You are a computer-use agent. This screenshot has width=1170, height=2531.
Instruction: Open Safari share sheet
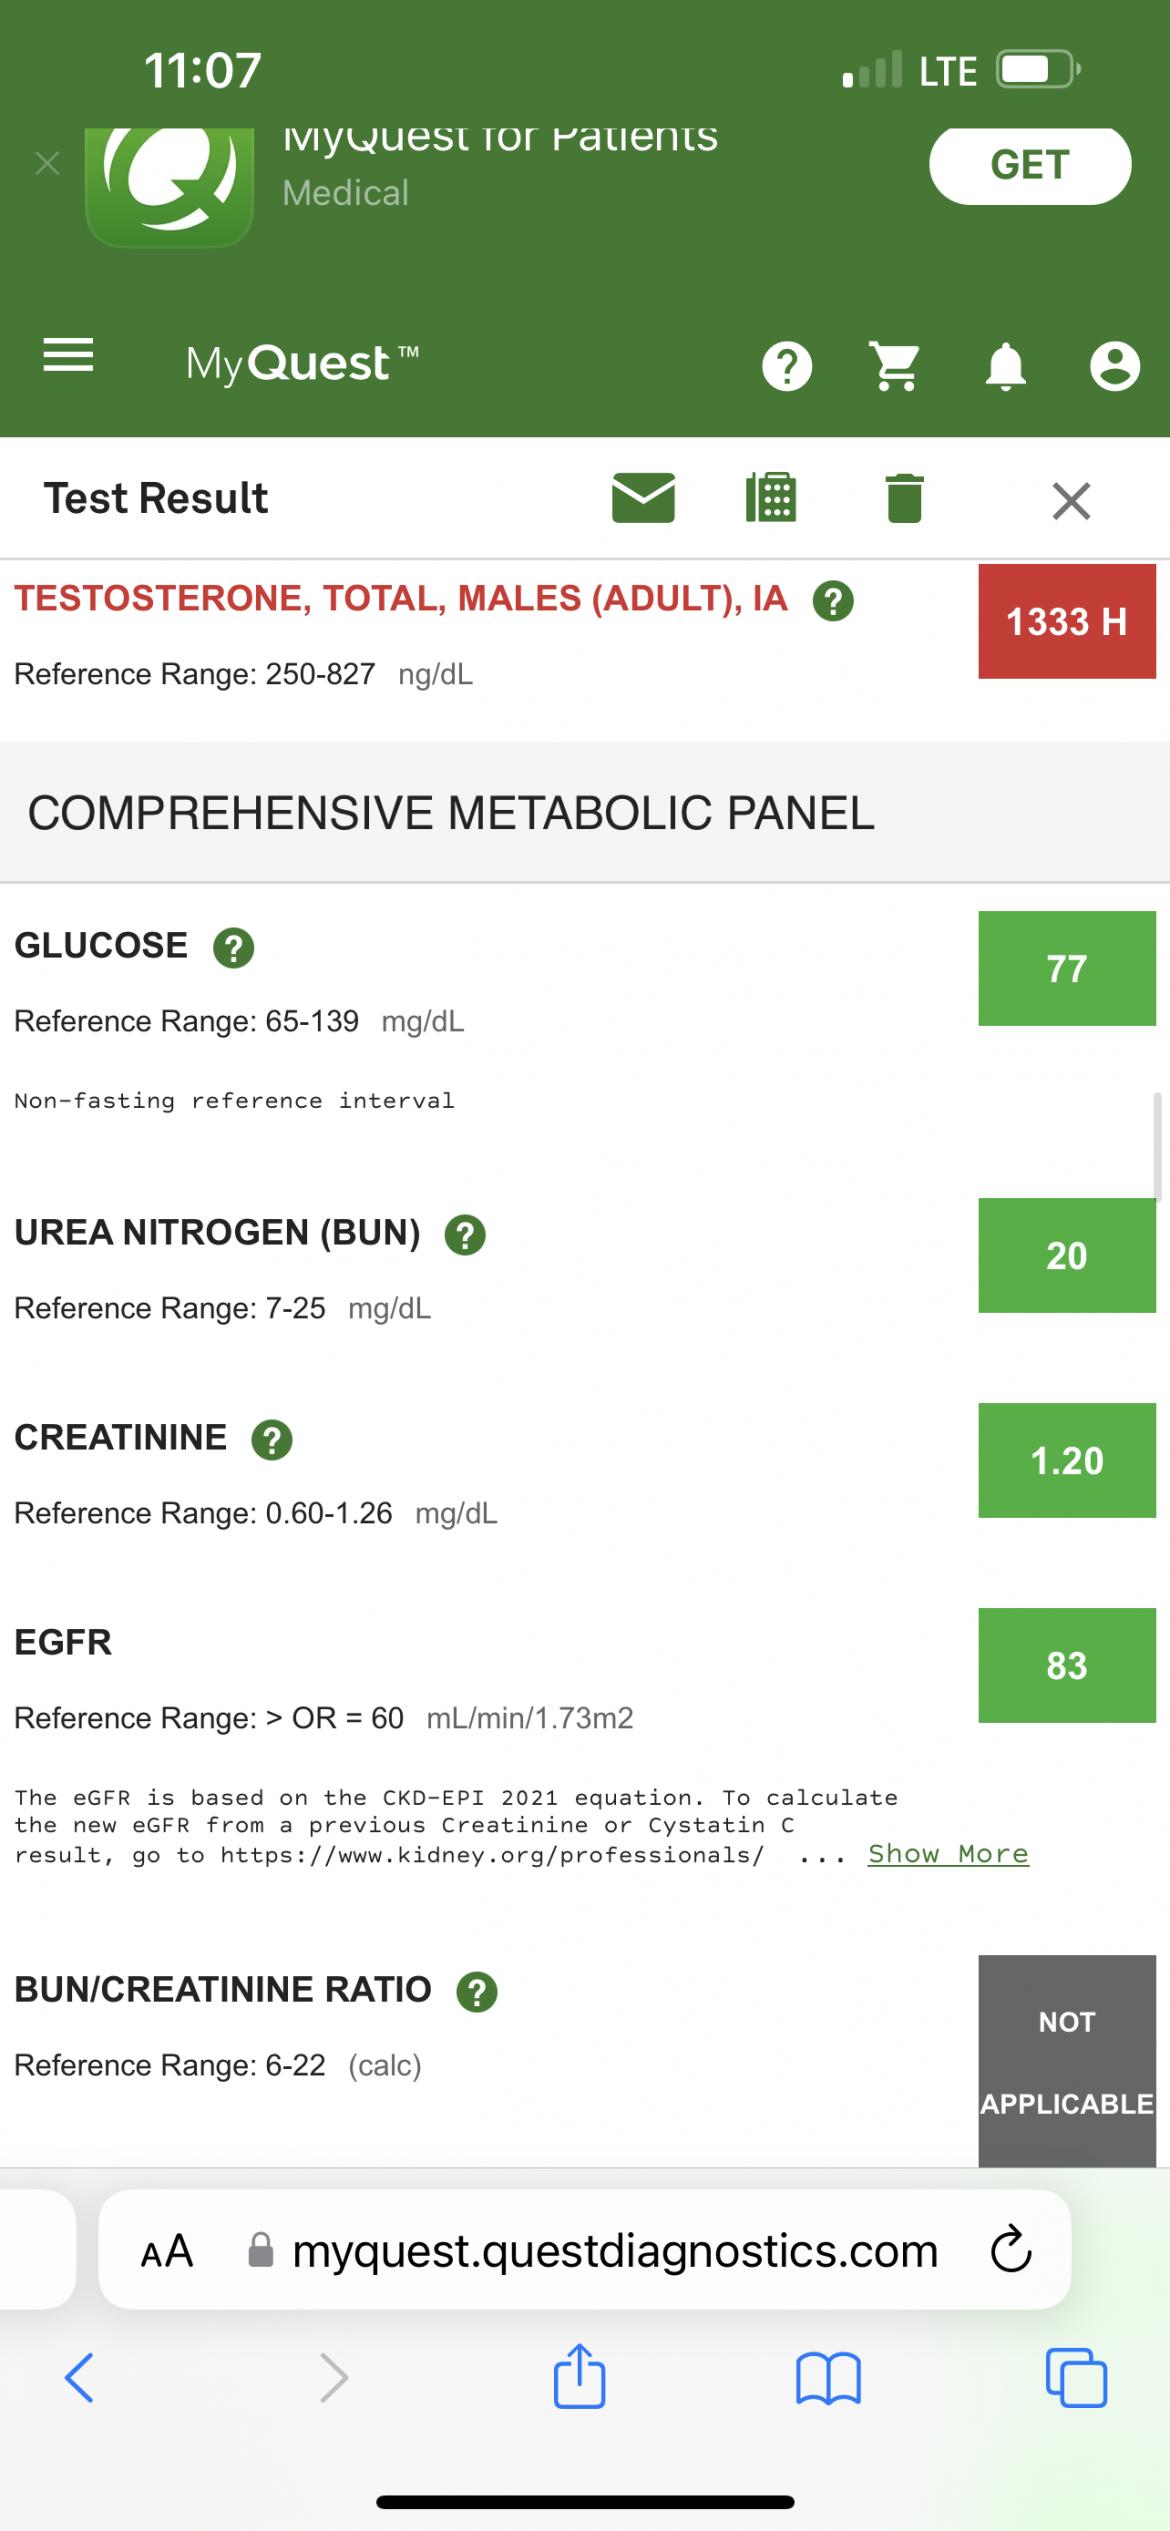pyautogui.click(x=580, y=2376)
